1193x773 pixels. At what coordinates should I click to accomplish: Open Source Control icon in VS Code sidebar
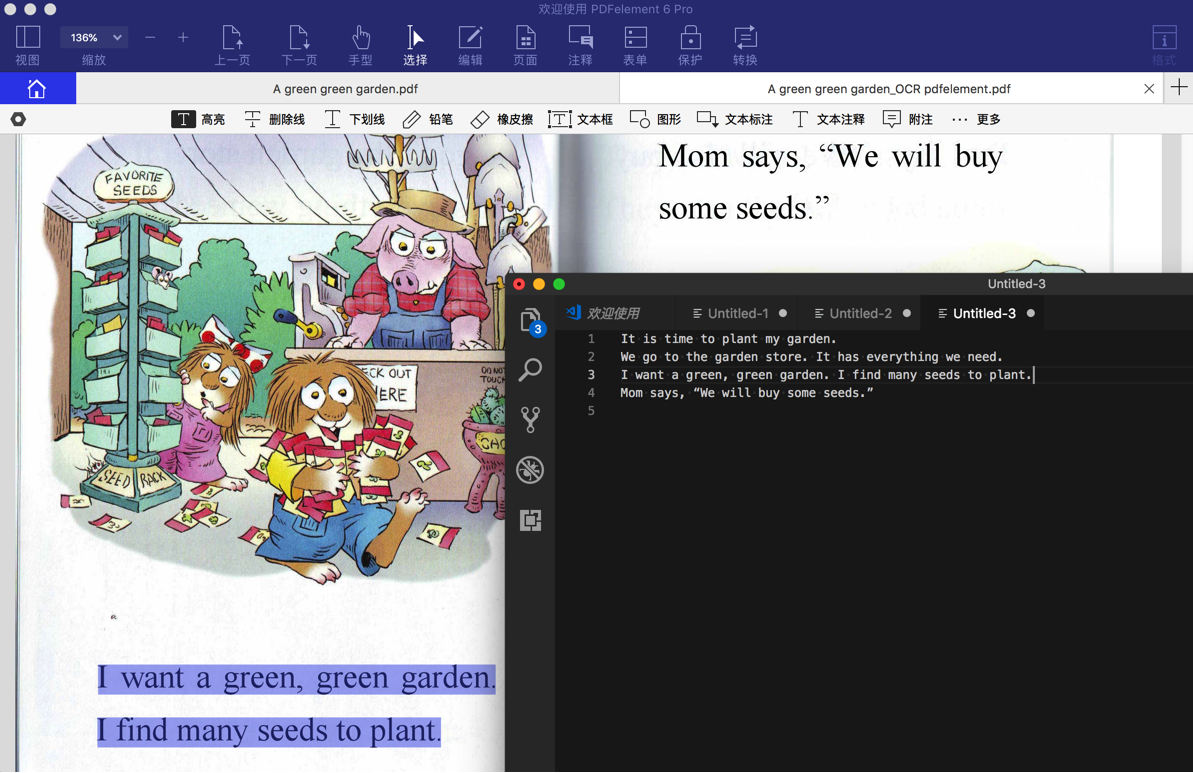pyautogui.click(x=530, y=419)
